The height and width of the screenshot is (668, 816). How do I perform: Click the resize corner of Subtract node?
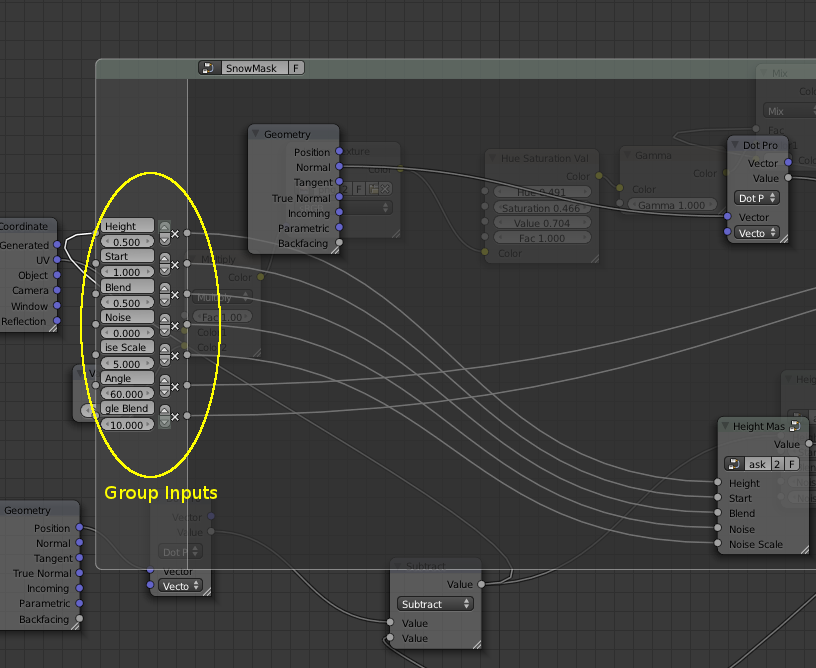(x=477, y=645)
